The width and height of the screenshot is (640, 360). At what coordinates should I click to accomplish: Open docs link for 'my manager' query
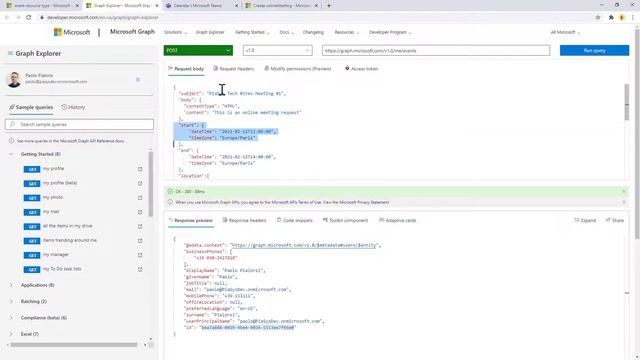(x=140, y=255)
